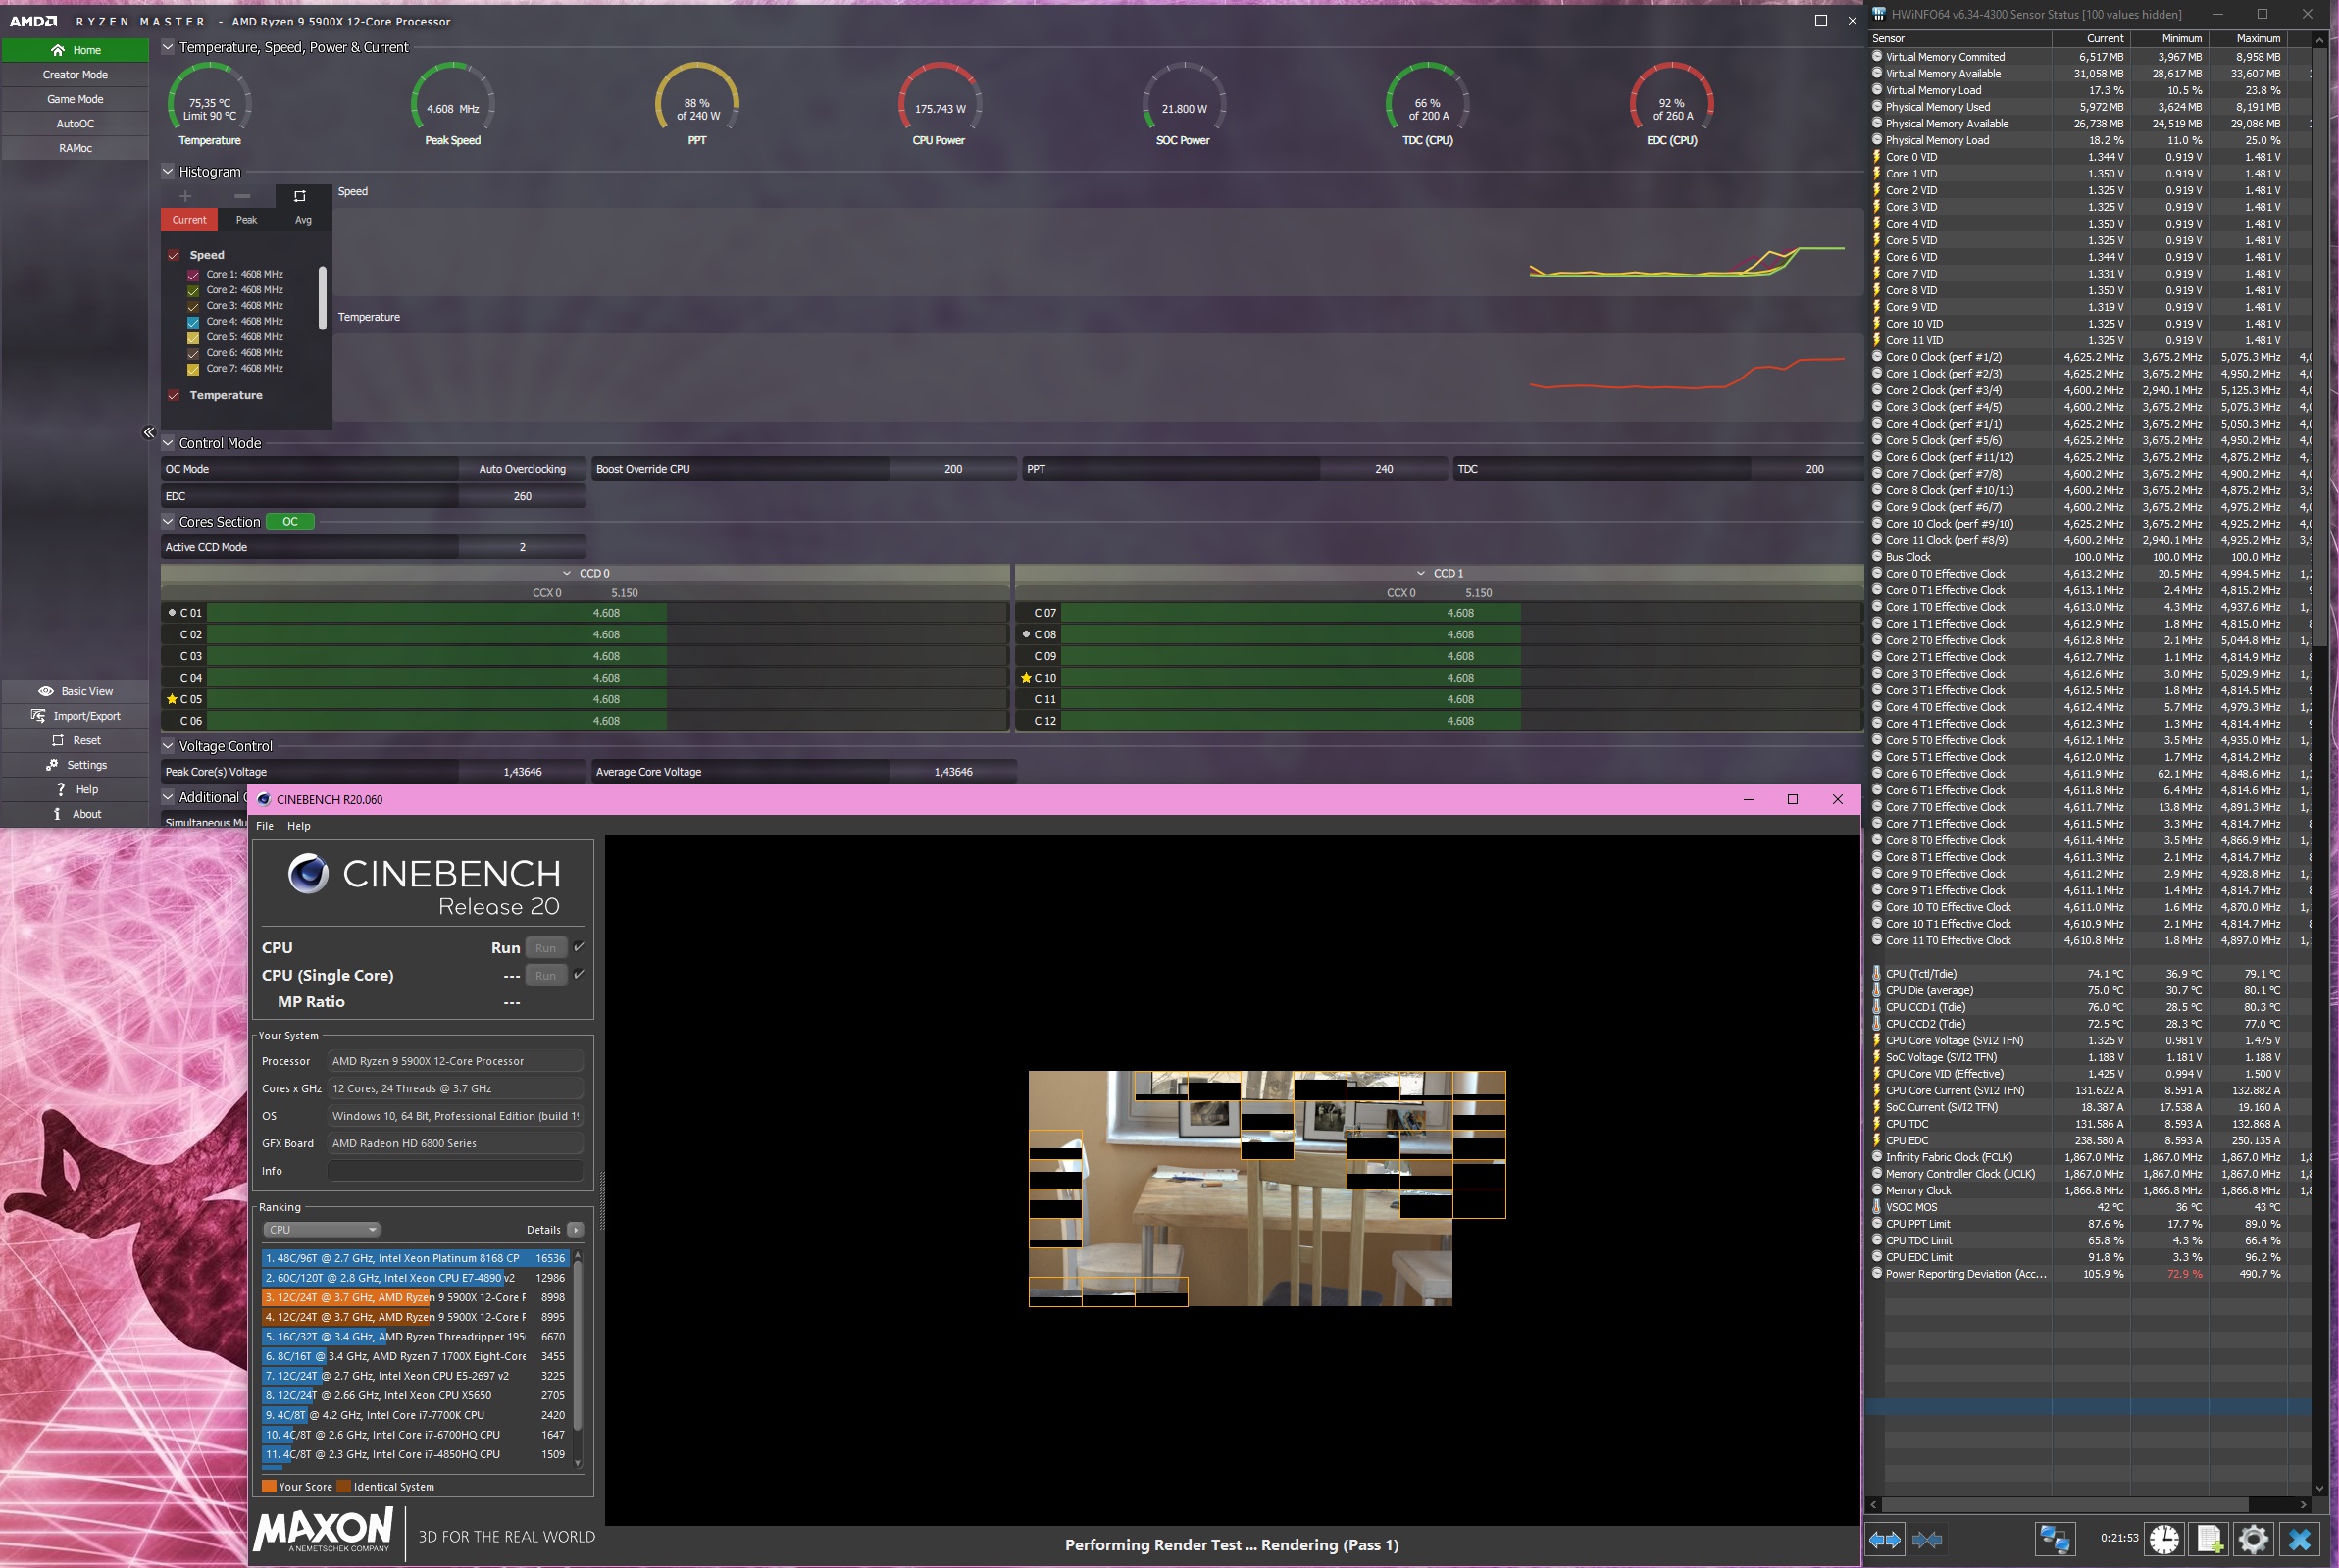
Task: Click the green OC button in Cores Section
Action: pyautogui.click(x=290, y=521)
